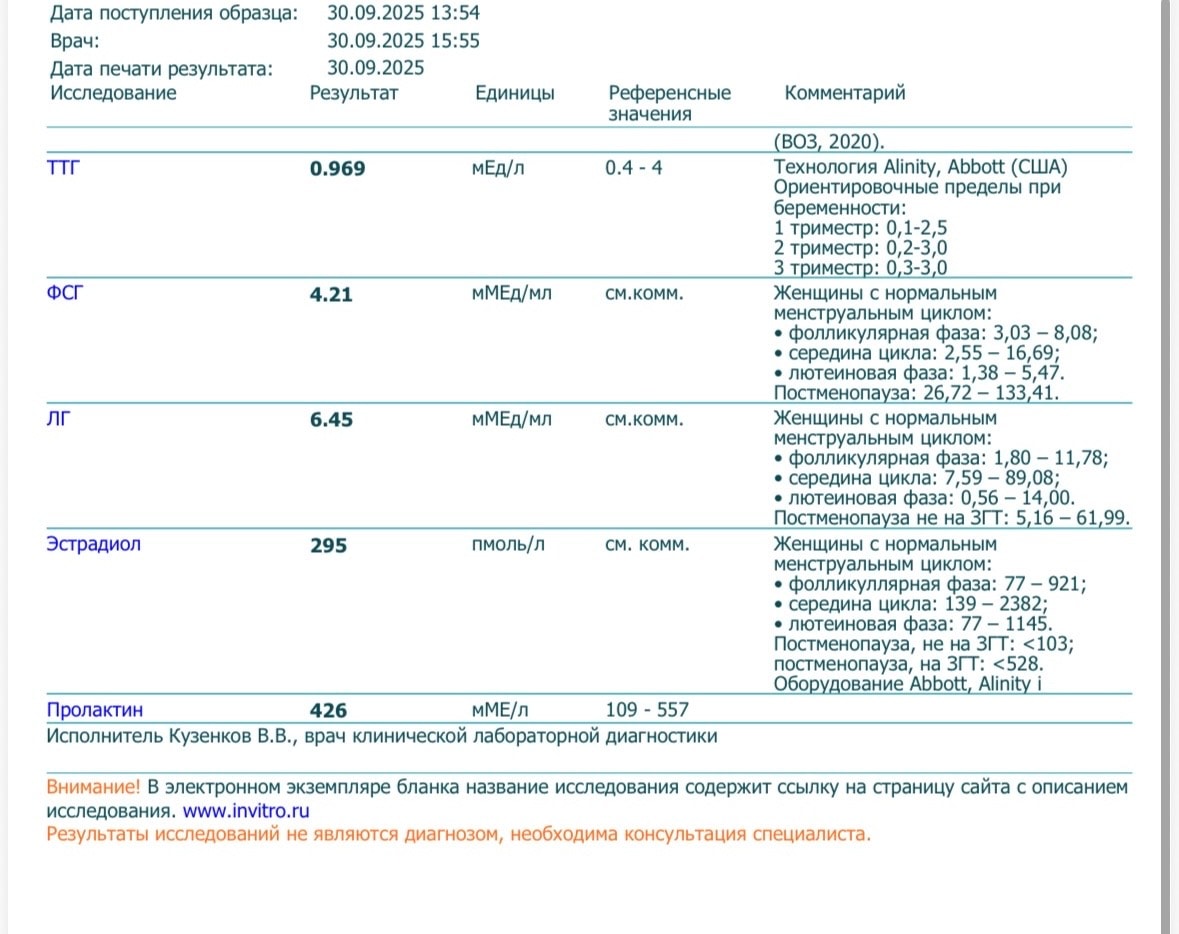Click the 'Дата поступления образца:' label

[174, 13]
